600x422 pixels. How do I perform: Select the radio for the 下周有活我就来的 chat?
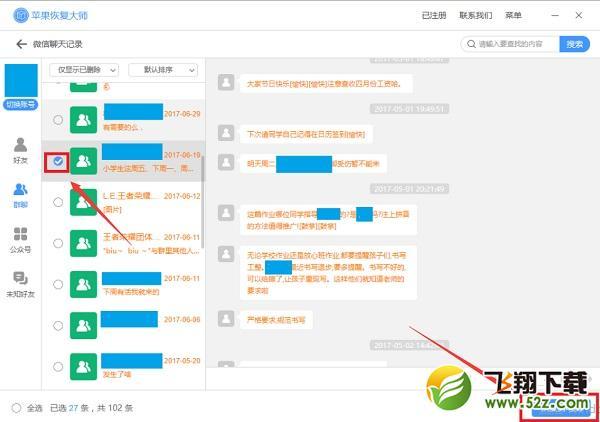coord(58,284)
